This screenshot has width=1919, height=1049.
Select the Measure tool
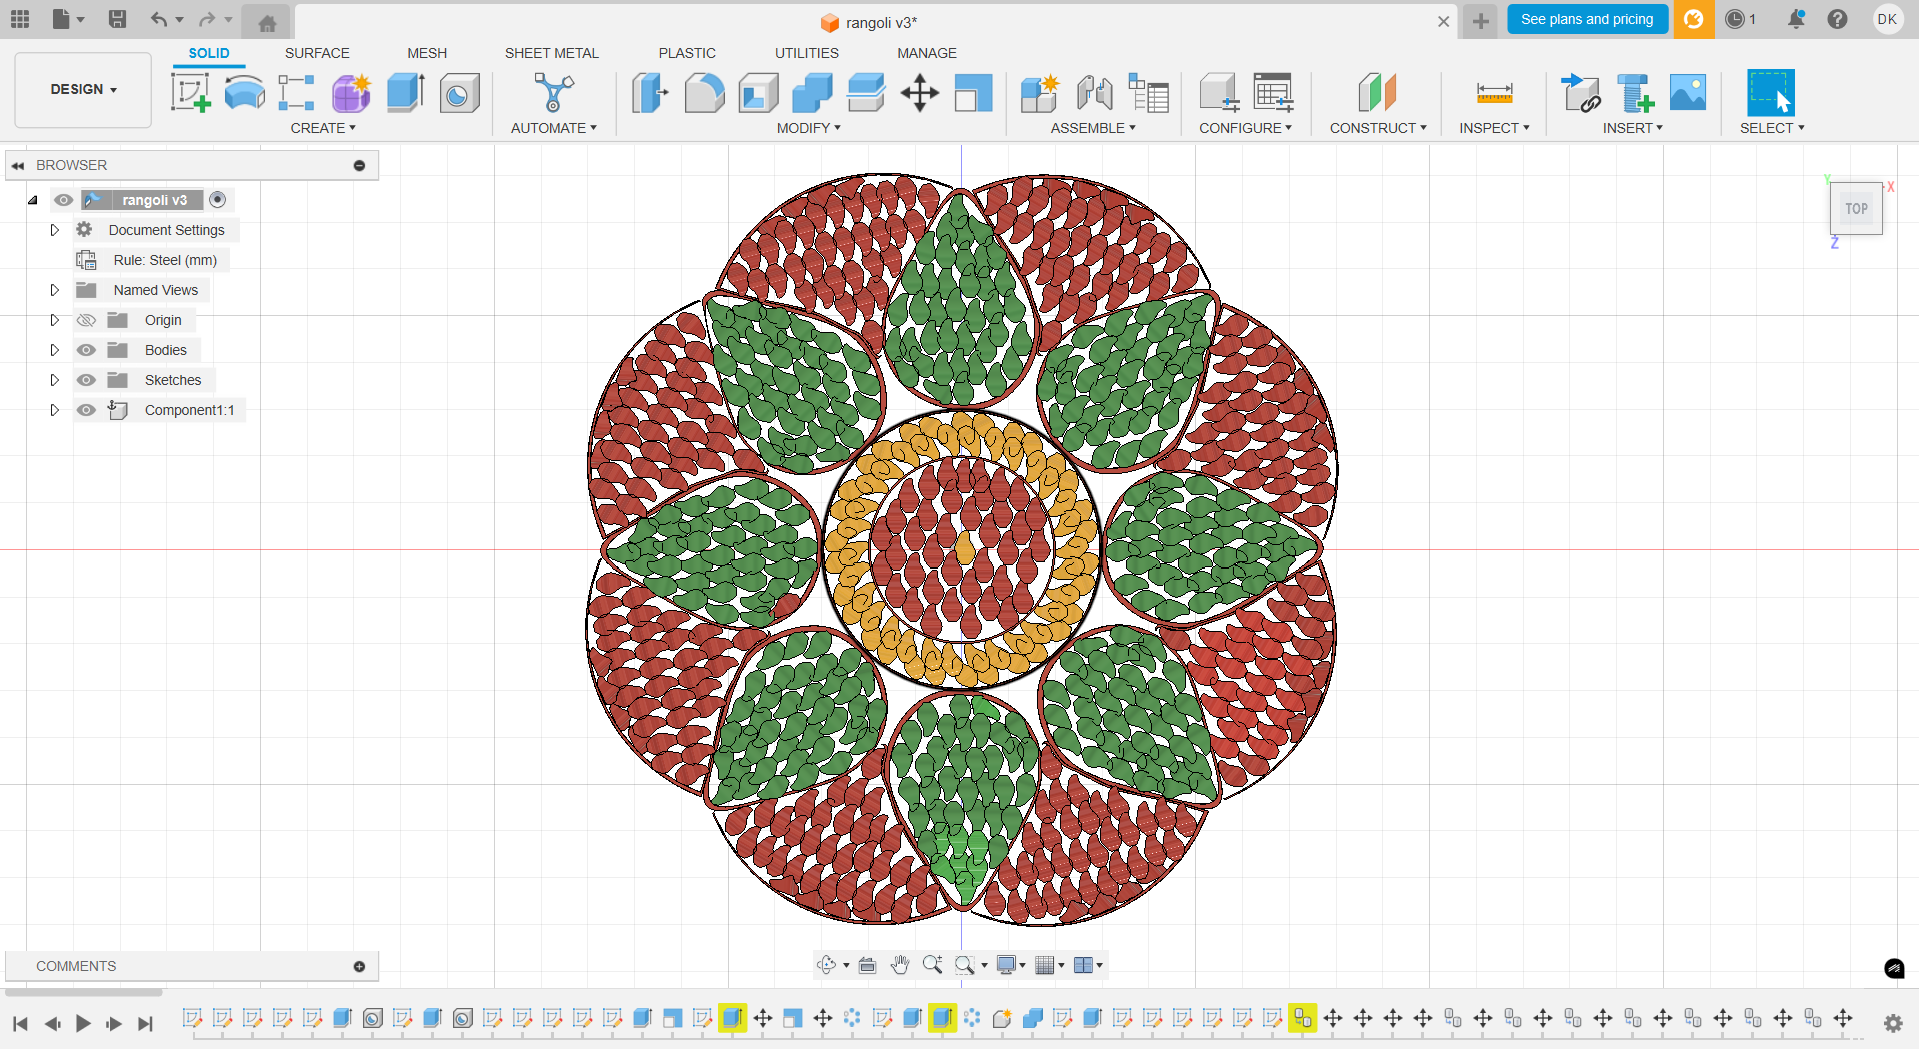pyautogui.click(x=1494, y=93)
